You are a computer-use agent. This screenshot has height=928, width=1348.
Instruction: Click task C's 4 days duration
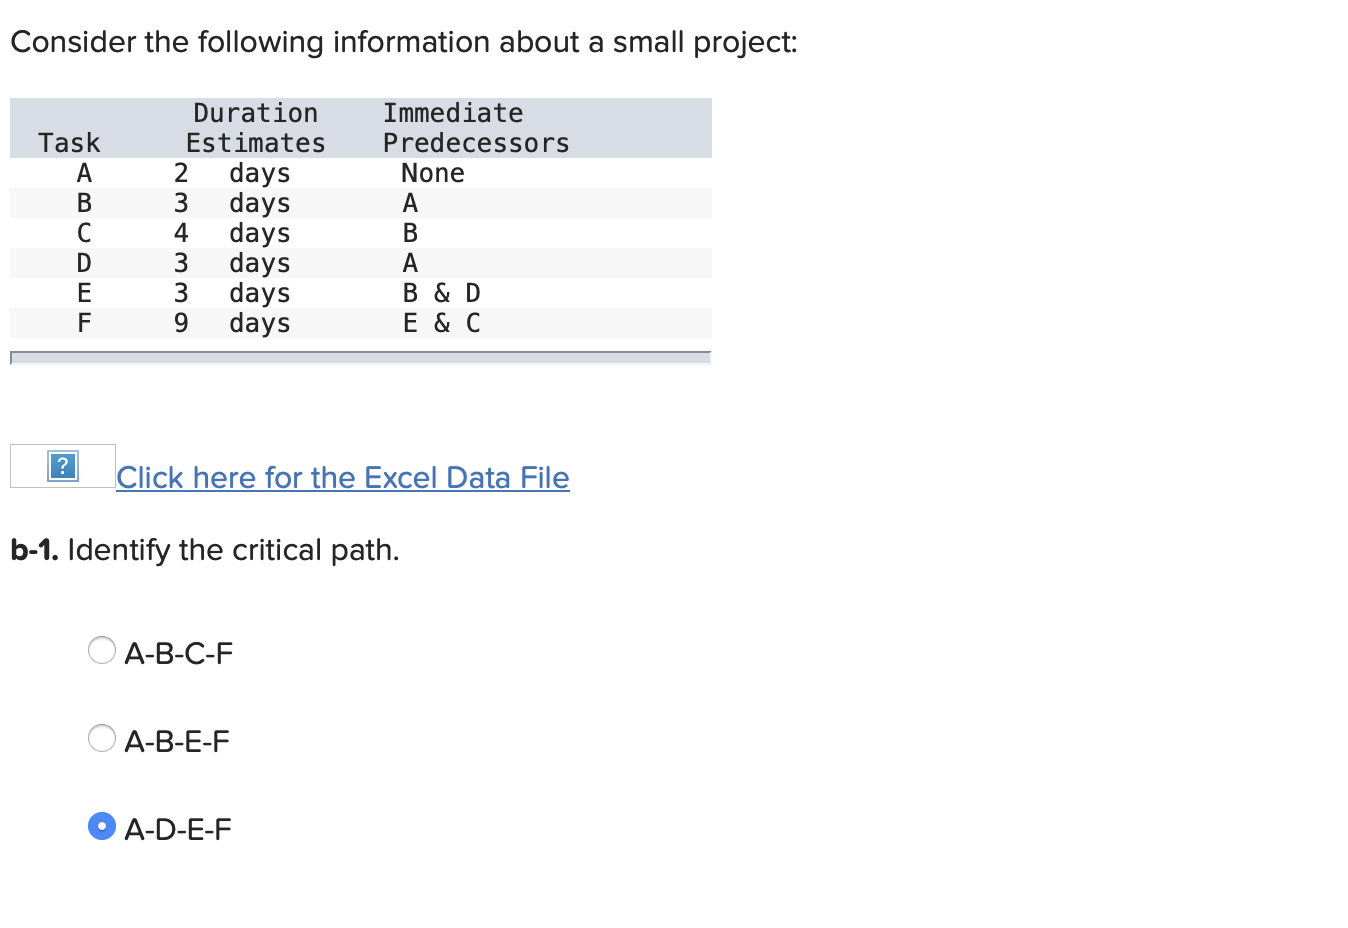[x=232, y=233]
